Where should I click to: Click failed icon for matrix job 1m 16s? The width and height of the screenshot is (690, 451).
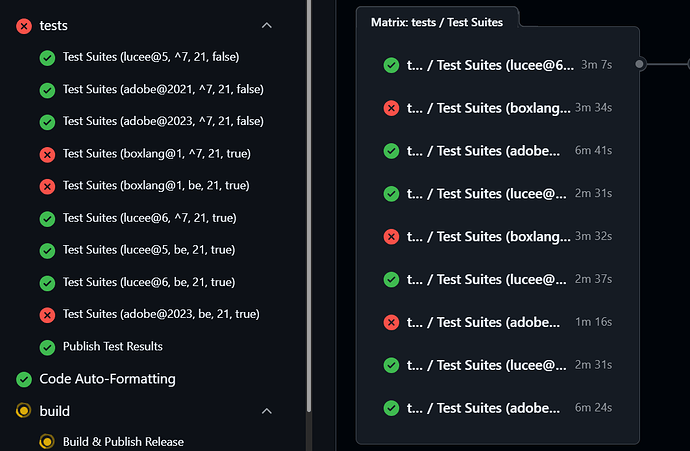[391, 323]
